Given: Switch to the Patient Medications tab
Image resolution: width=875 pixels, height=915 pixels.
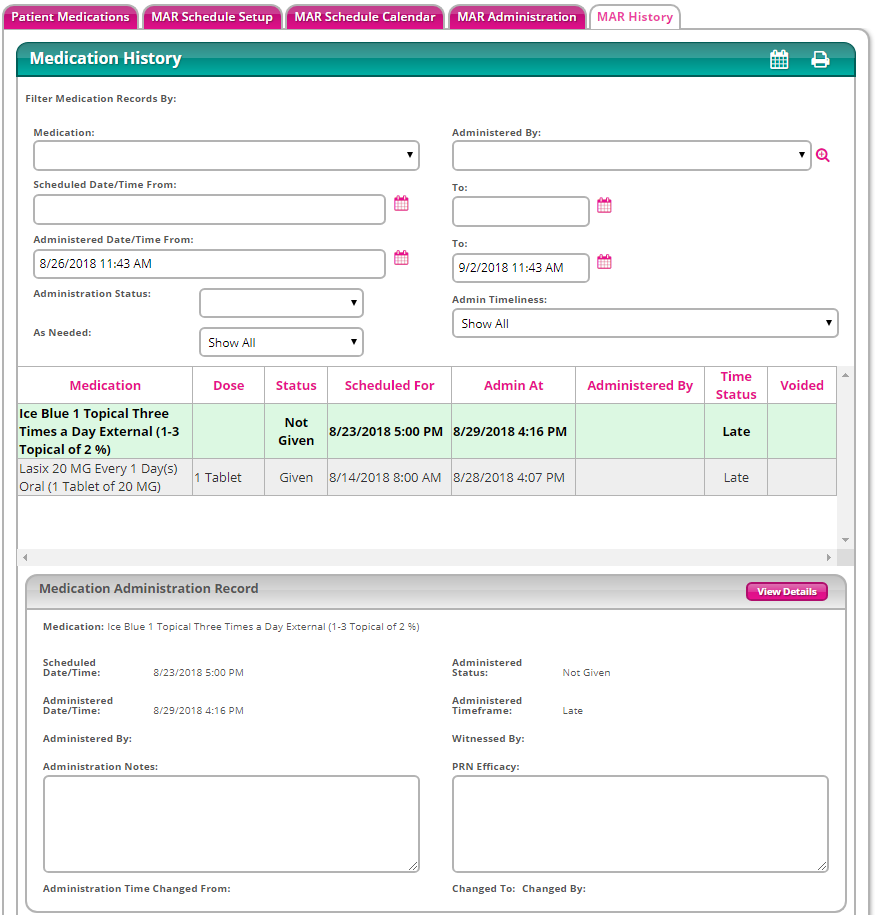Looking at the screenshot, I should [71, 17].
